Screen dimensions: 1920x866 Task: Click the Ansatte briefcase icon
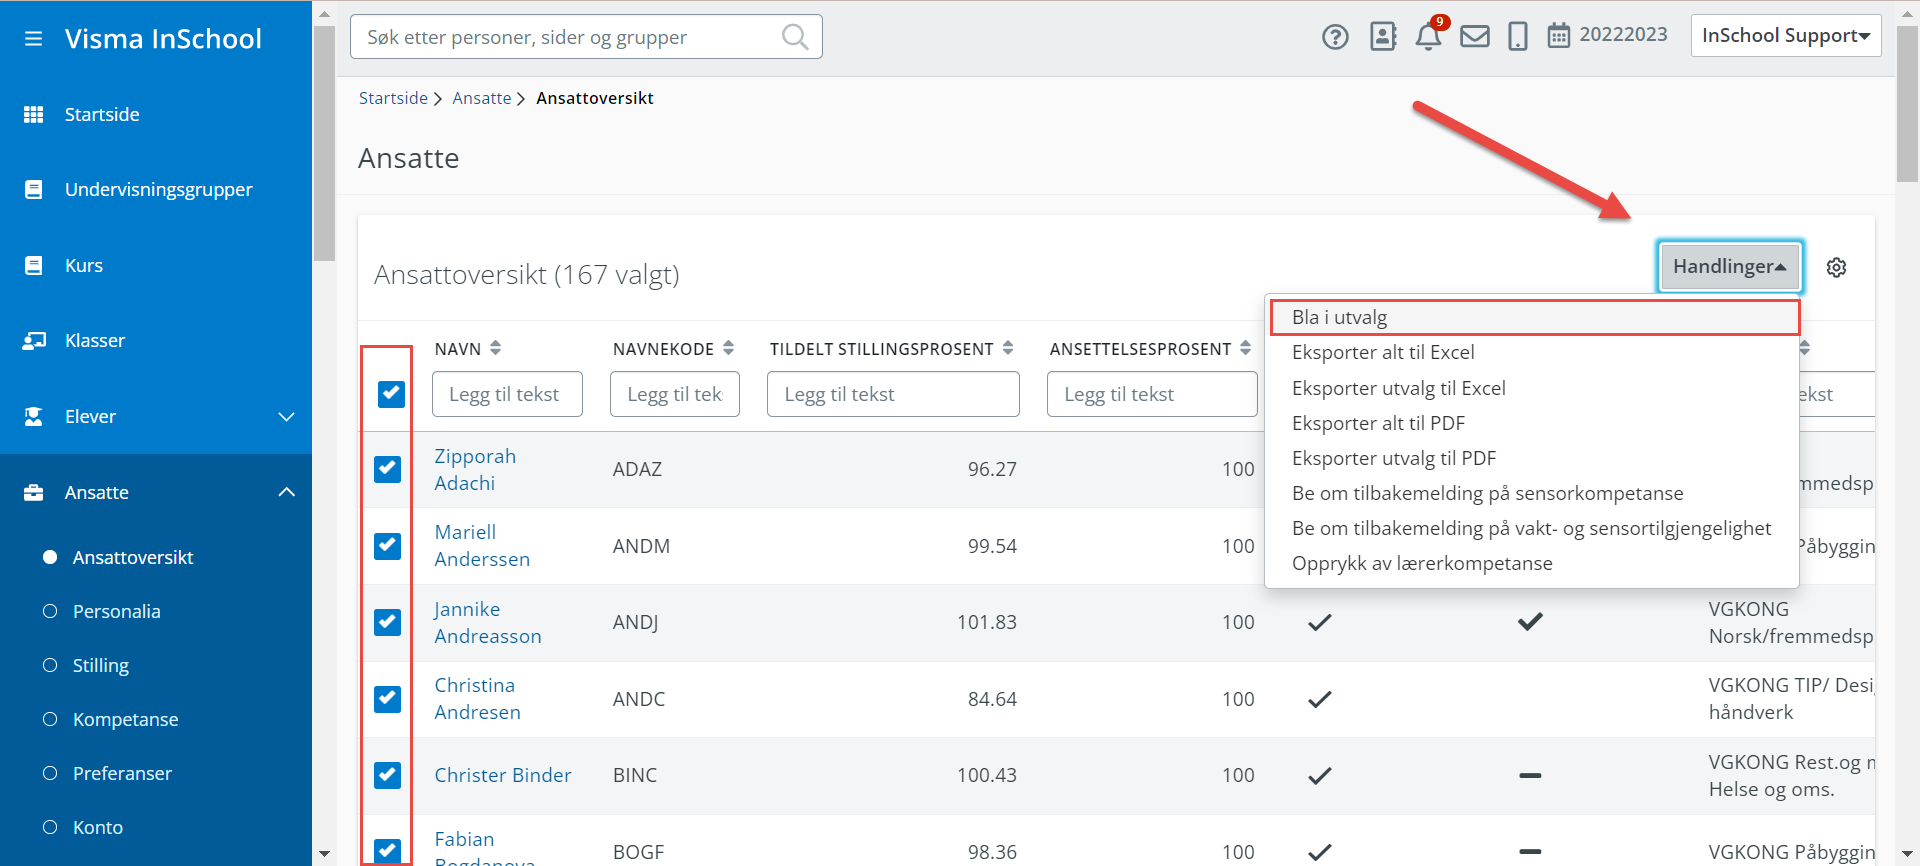point(33,492)
